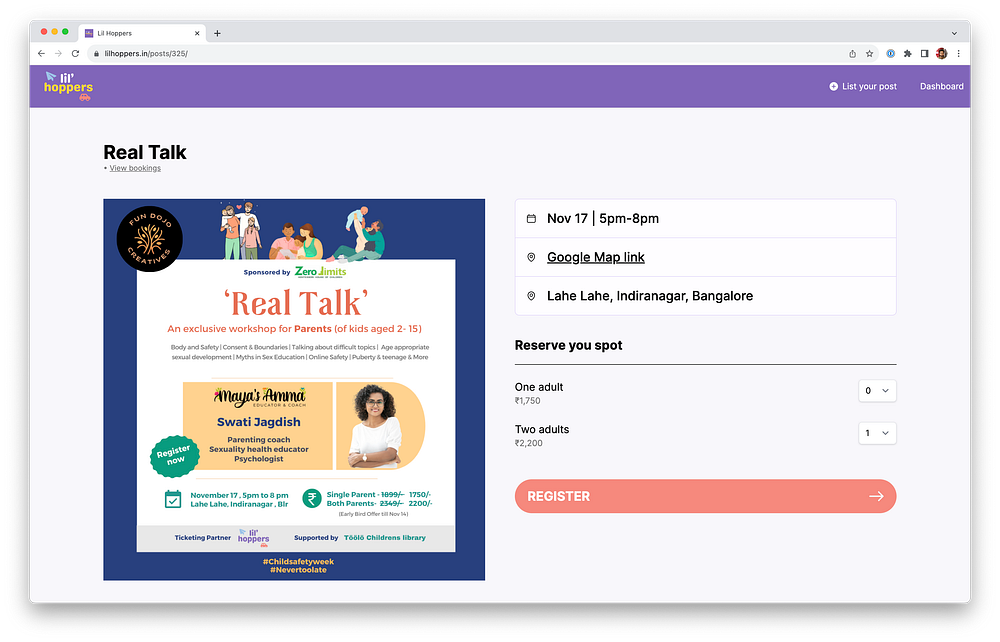Open the View bookings link
1000x642 pixels.
[135, 168]
